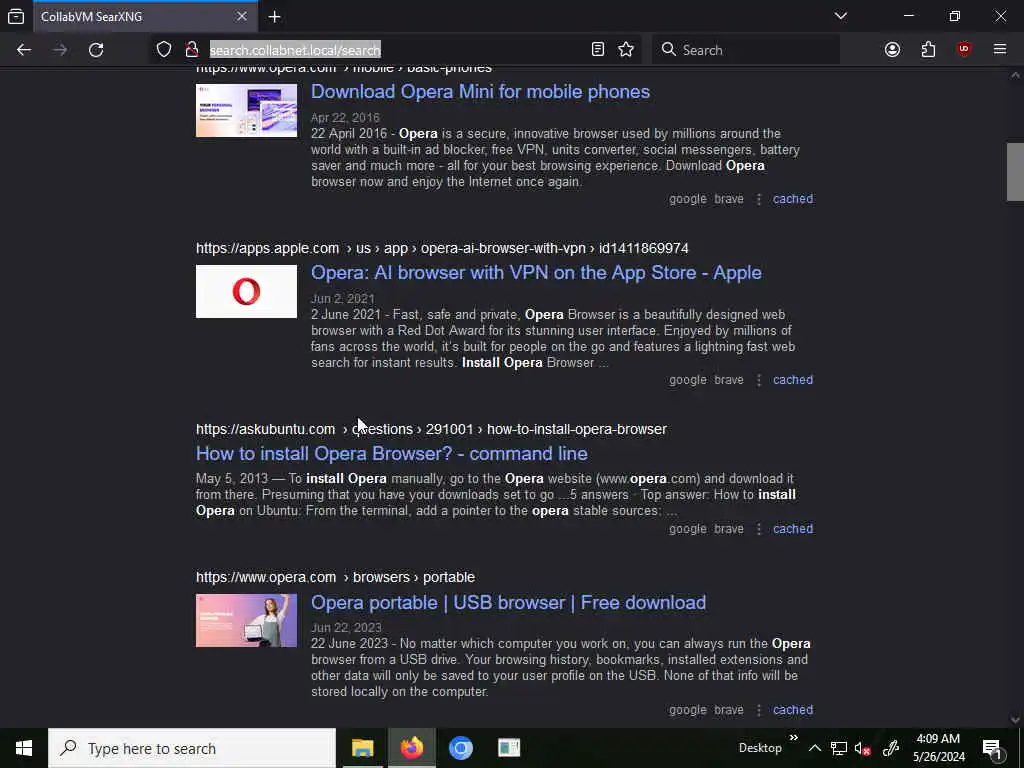Expand options dots on Opera Mini result
Screen dimensions: 1024x768
point(759,199)
